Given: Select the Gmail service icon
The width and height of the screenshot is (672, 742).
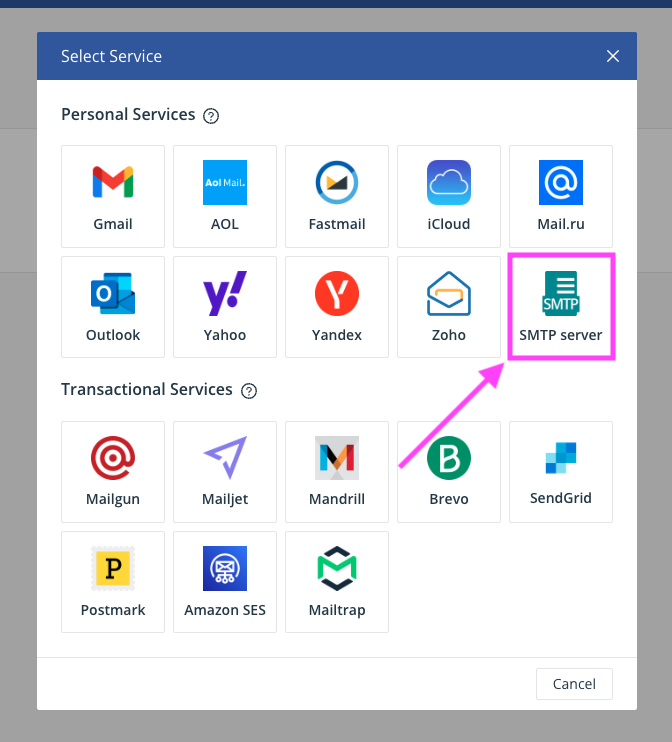Looking at the screenshot, I should pos(113,196).
